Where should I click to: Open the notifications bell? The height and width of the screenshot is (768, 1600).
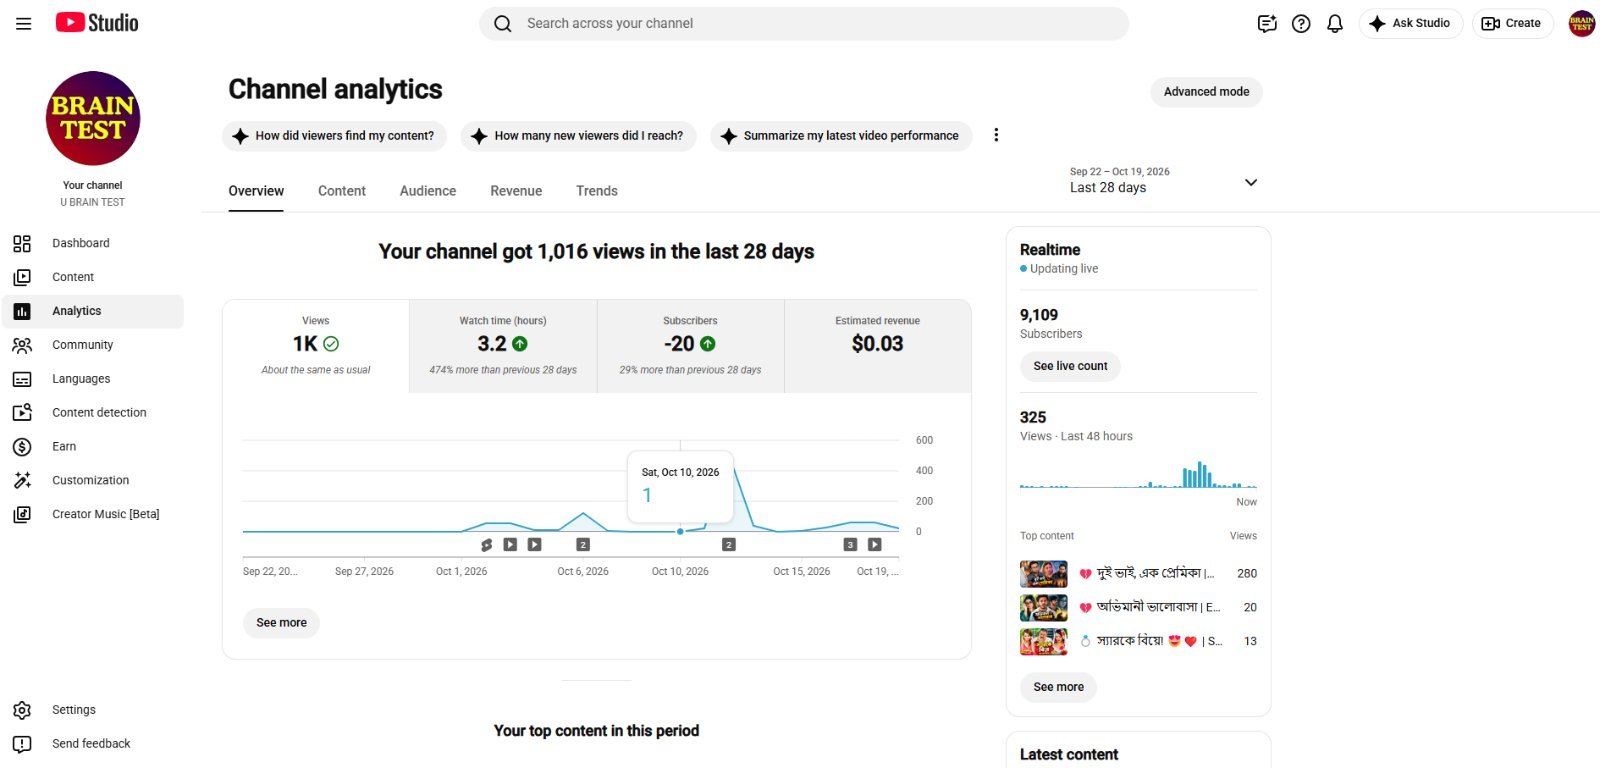(1335, 23)
